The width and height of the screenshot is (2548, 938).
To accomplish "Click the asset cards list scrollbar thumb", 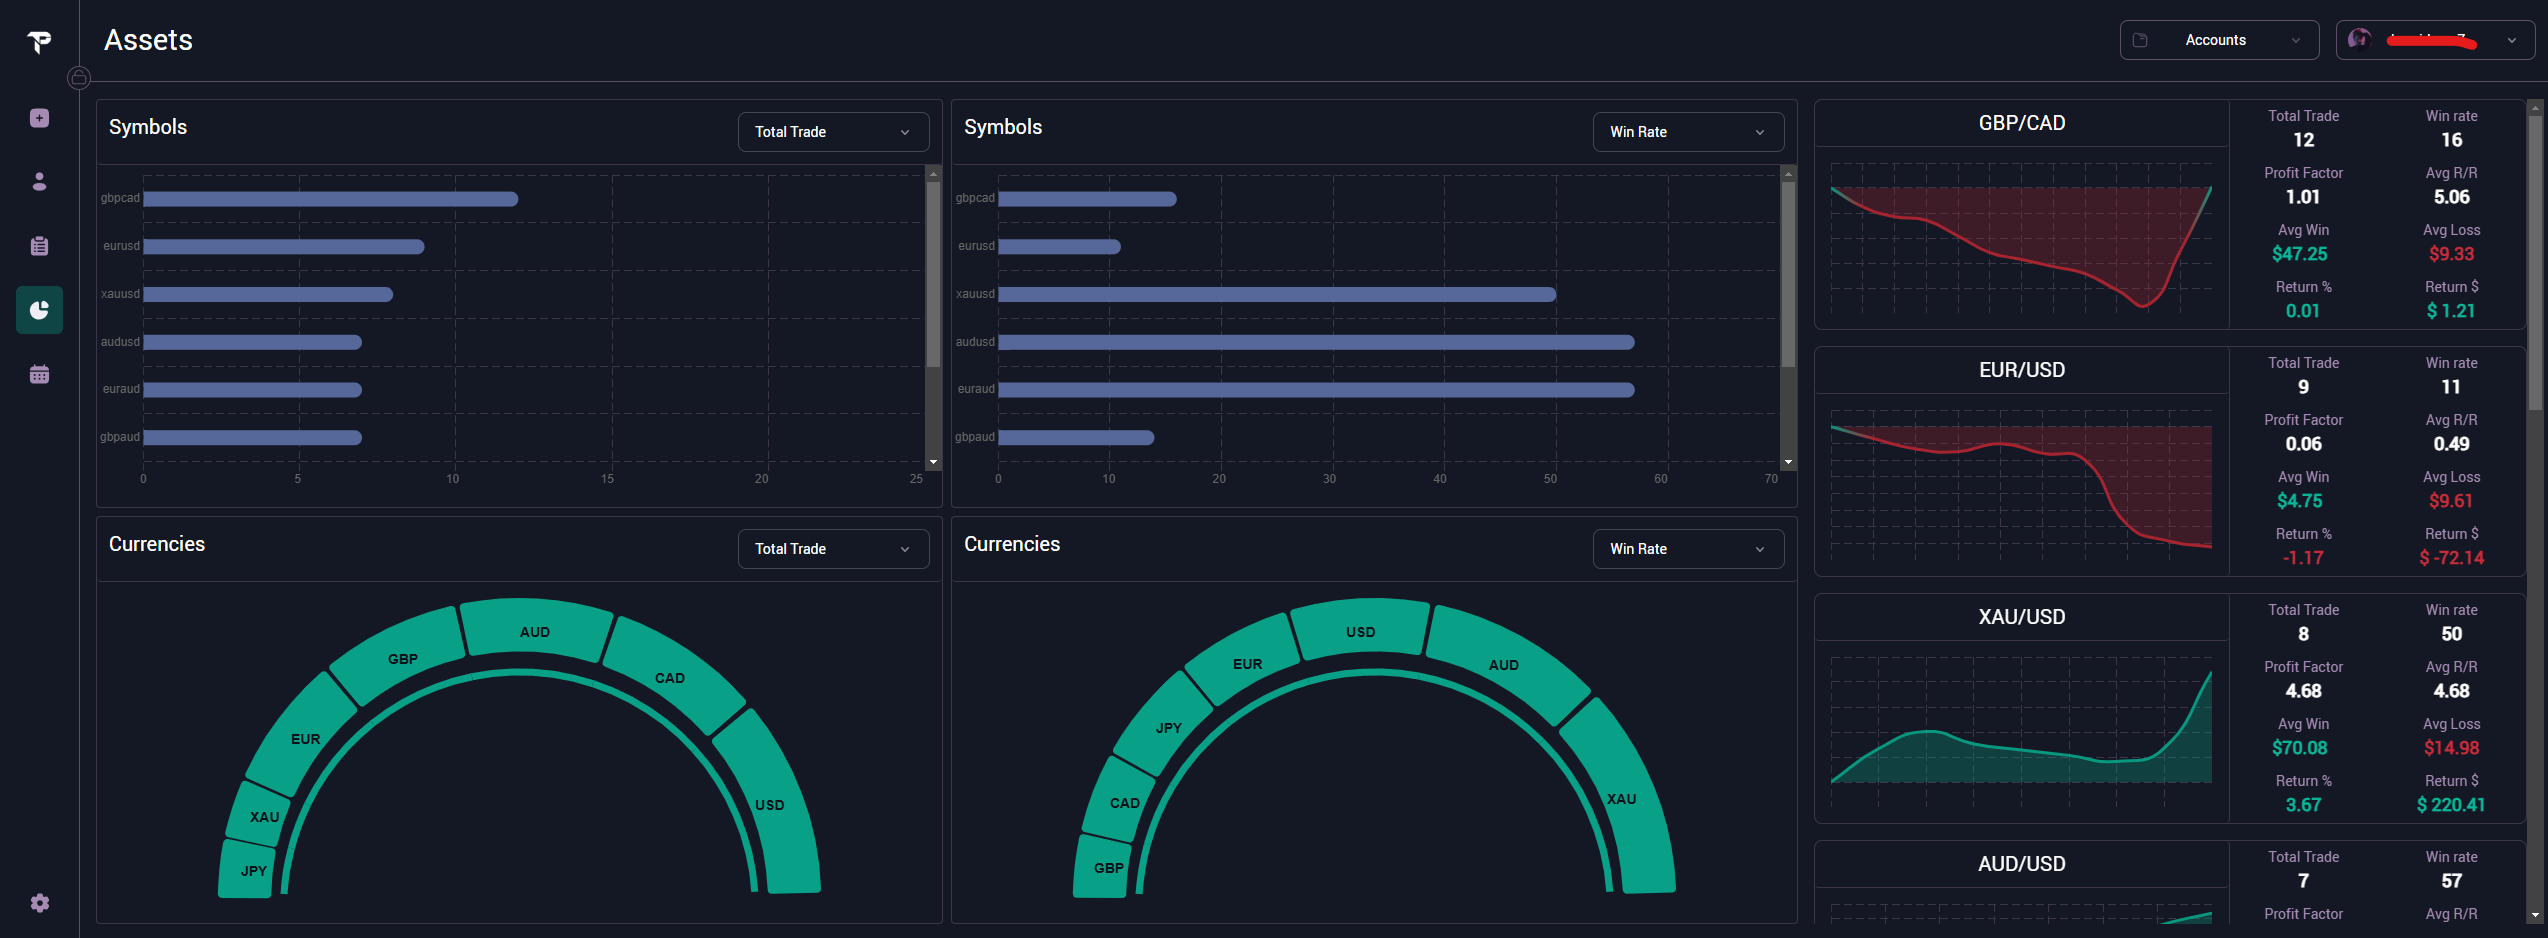I will pos(2534,262).
